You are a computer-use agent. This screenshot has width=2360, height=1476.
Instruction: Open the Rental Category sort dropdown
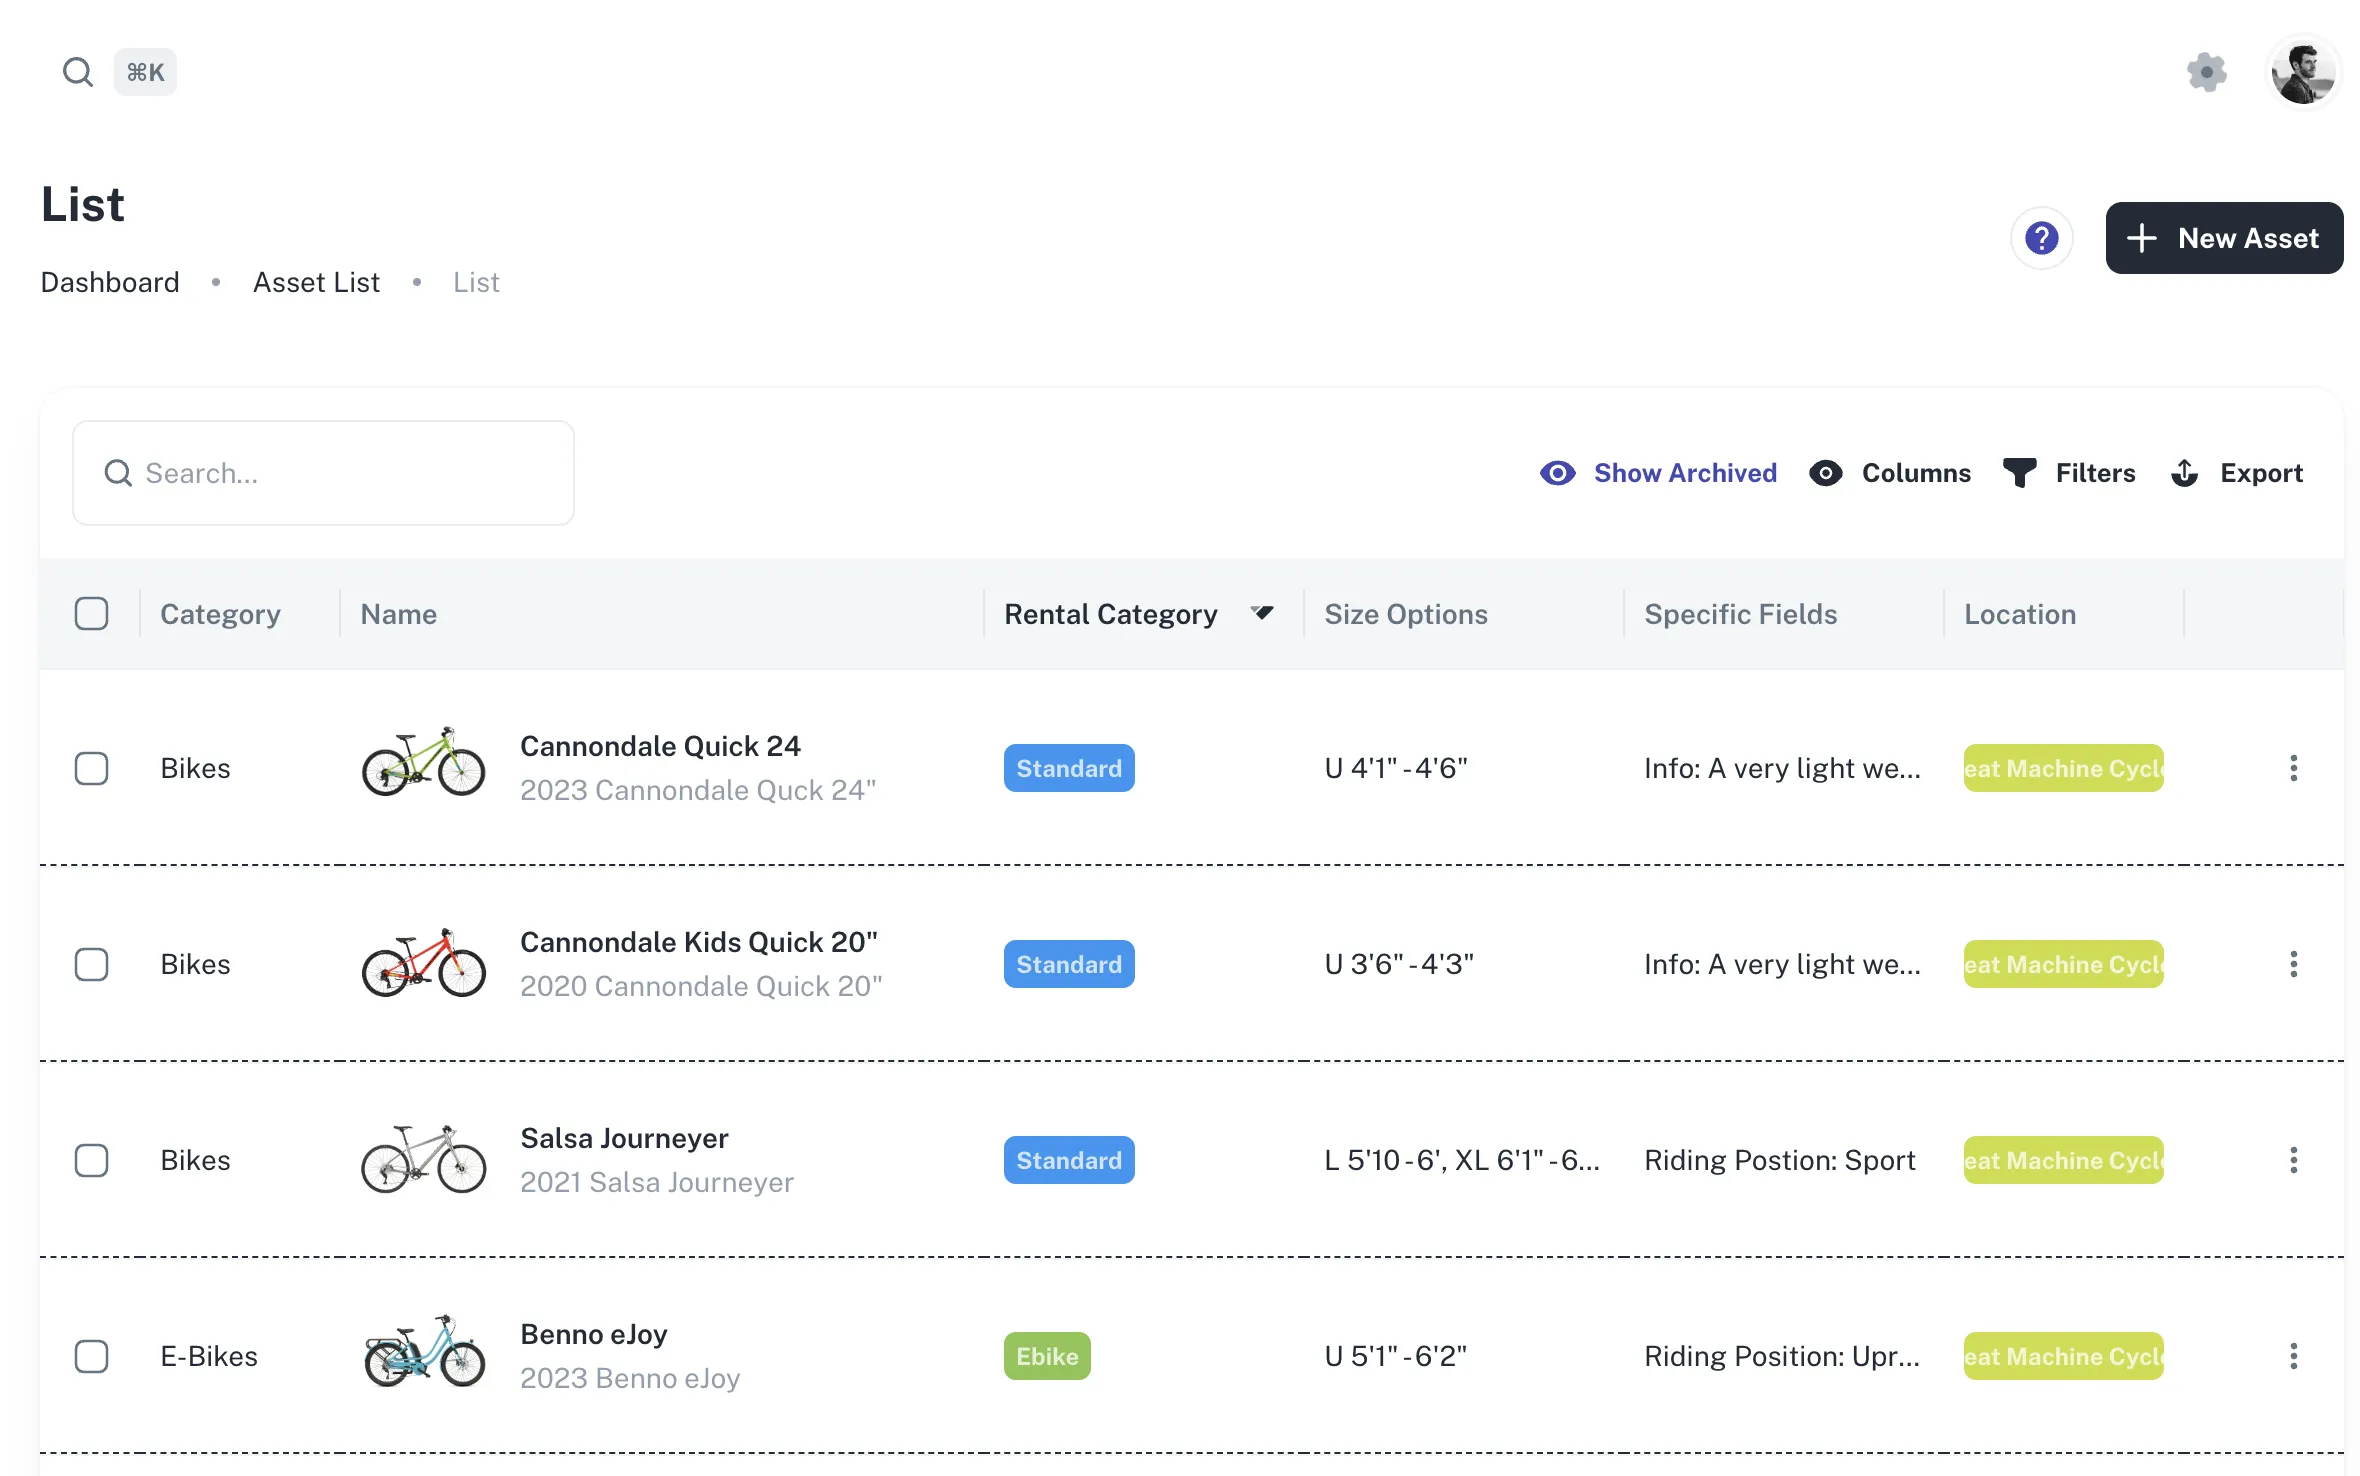tap(1262, 613)
